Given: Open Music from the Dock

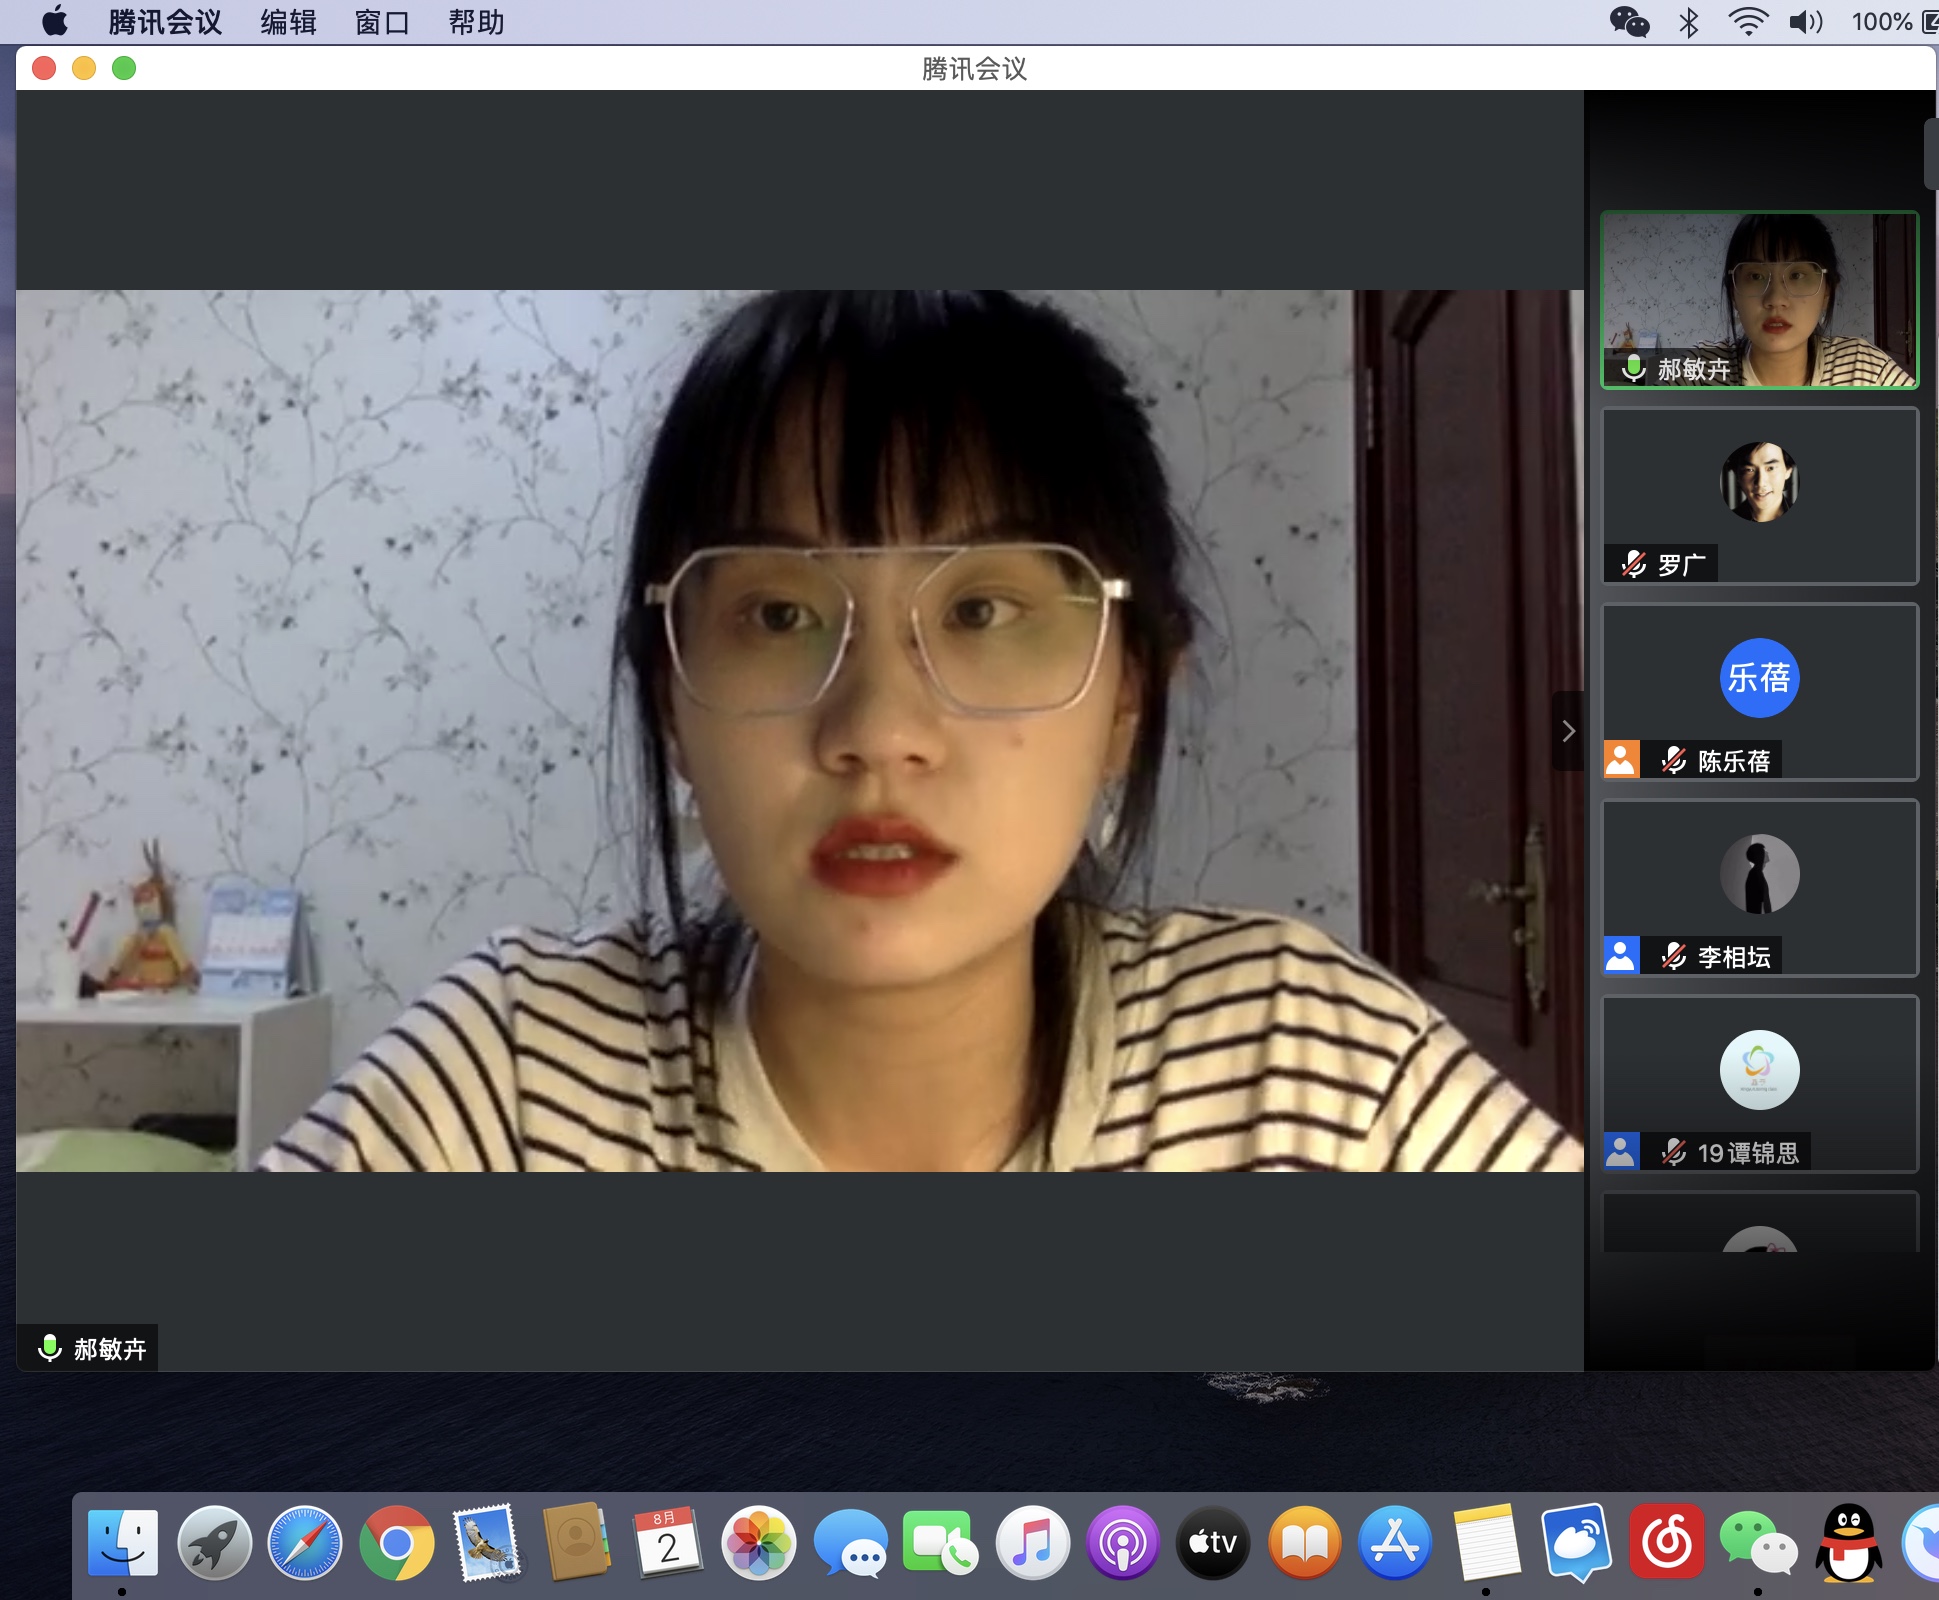Looking at the screenshot, I should [1032, 1543].
